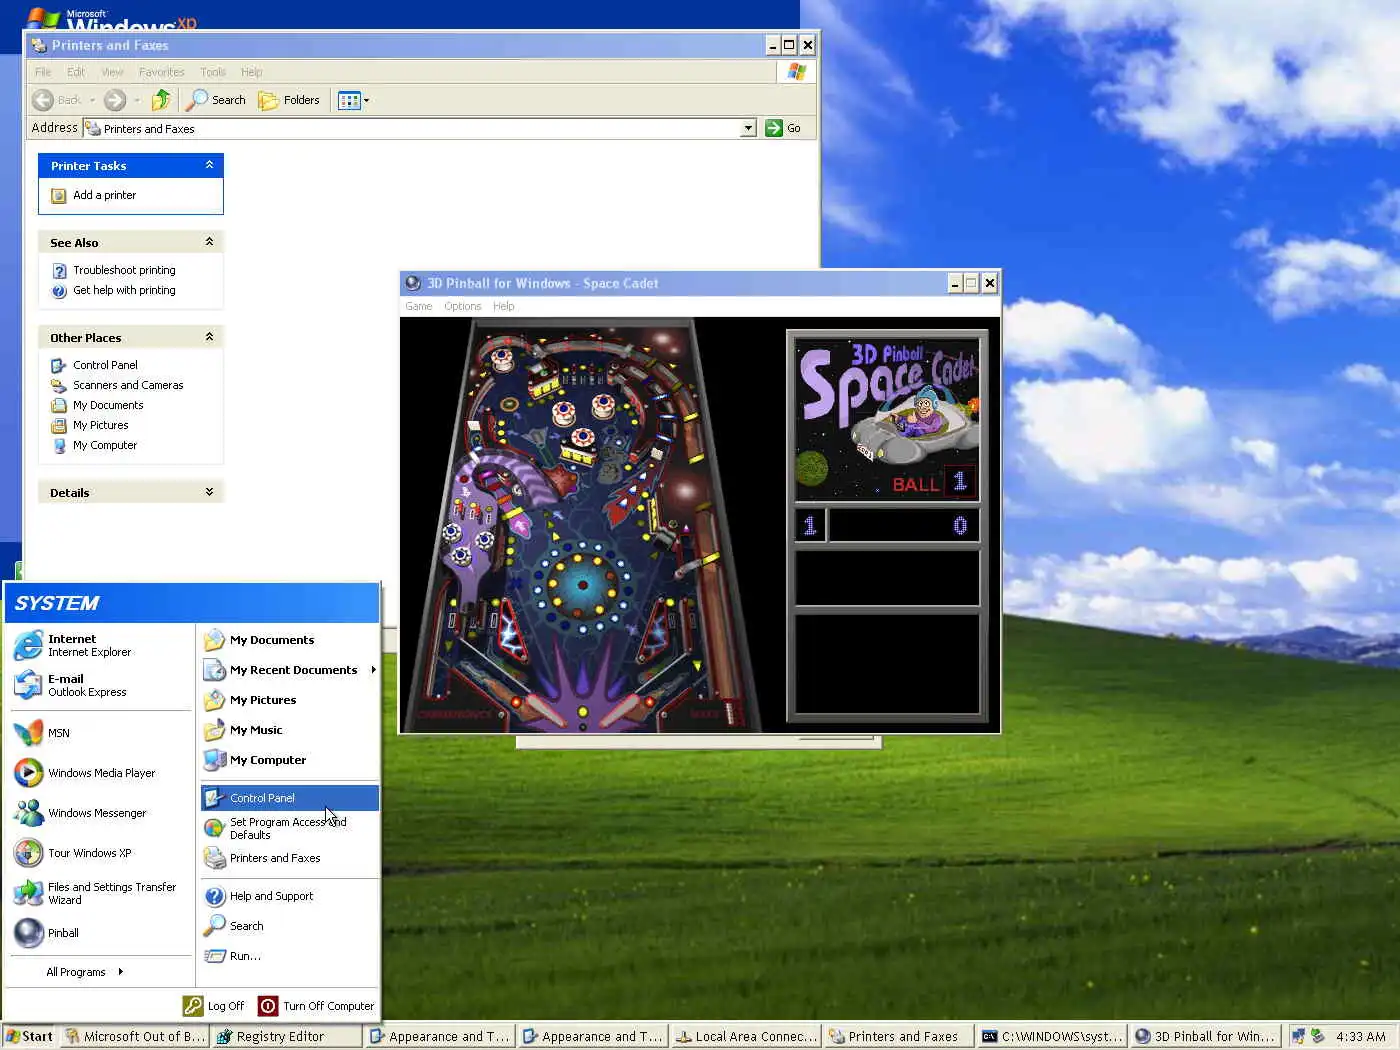The image size is (1400, 1050).
Task: Open Help menu in 3D Pinball
Action: (504, 306)
